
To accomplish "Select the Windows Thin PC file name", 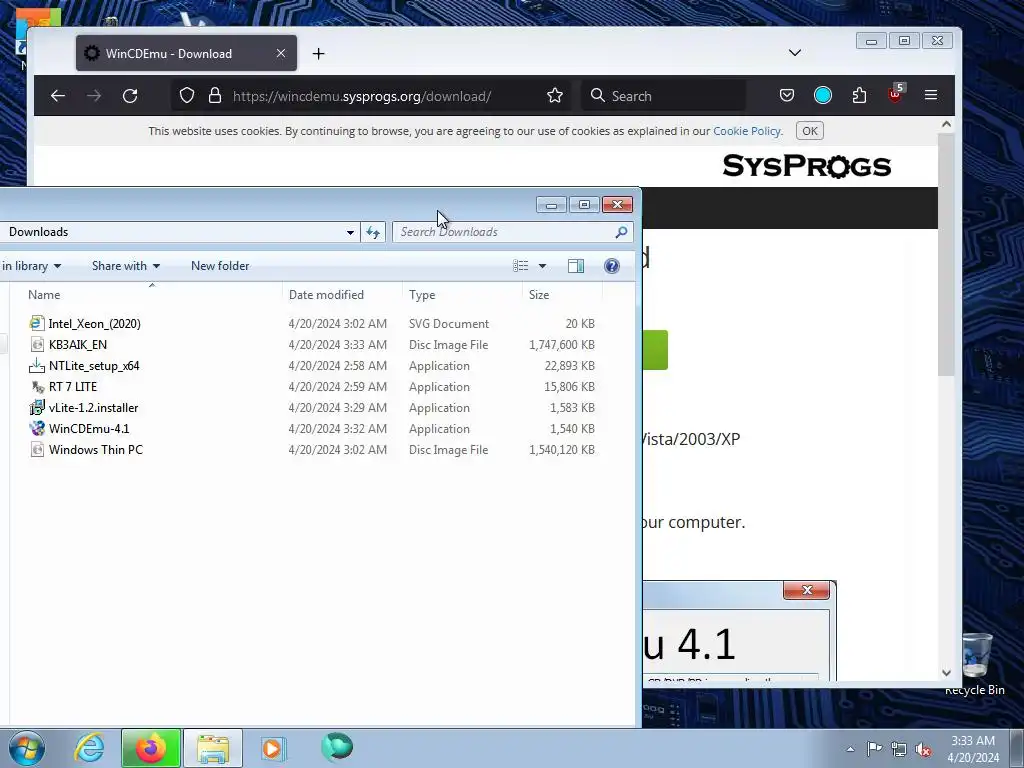I will [95, 450].
